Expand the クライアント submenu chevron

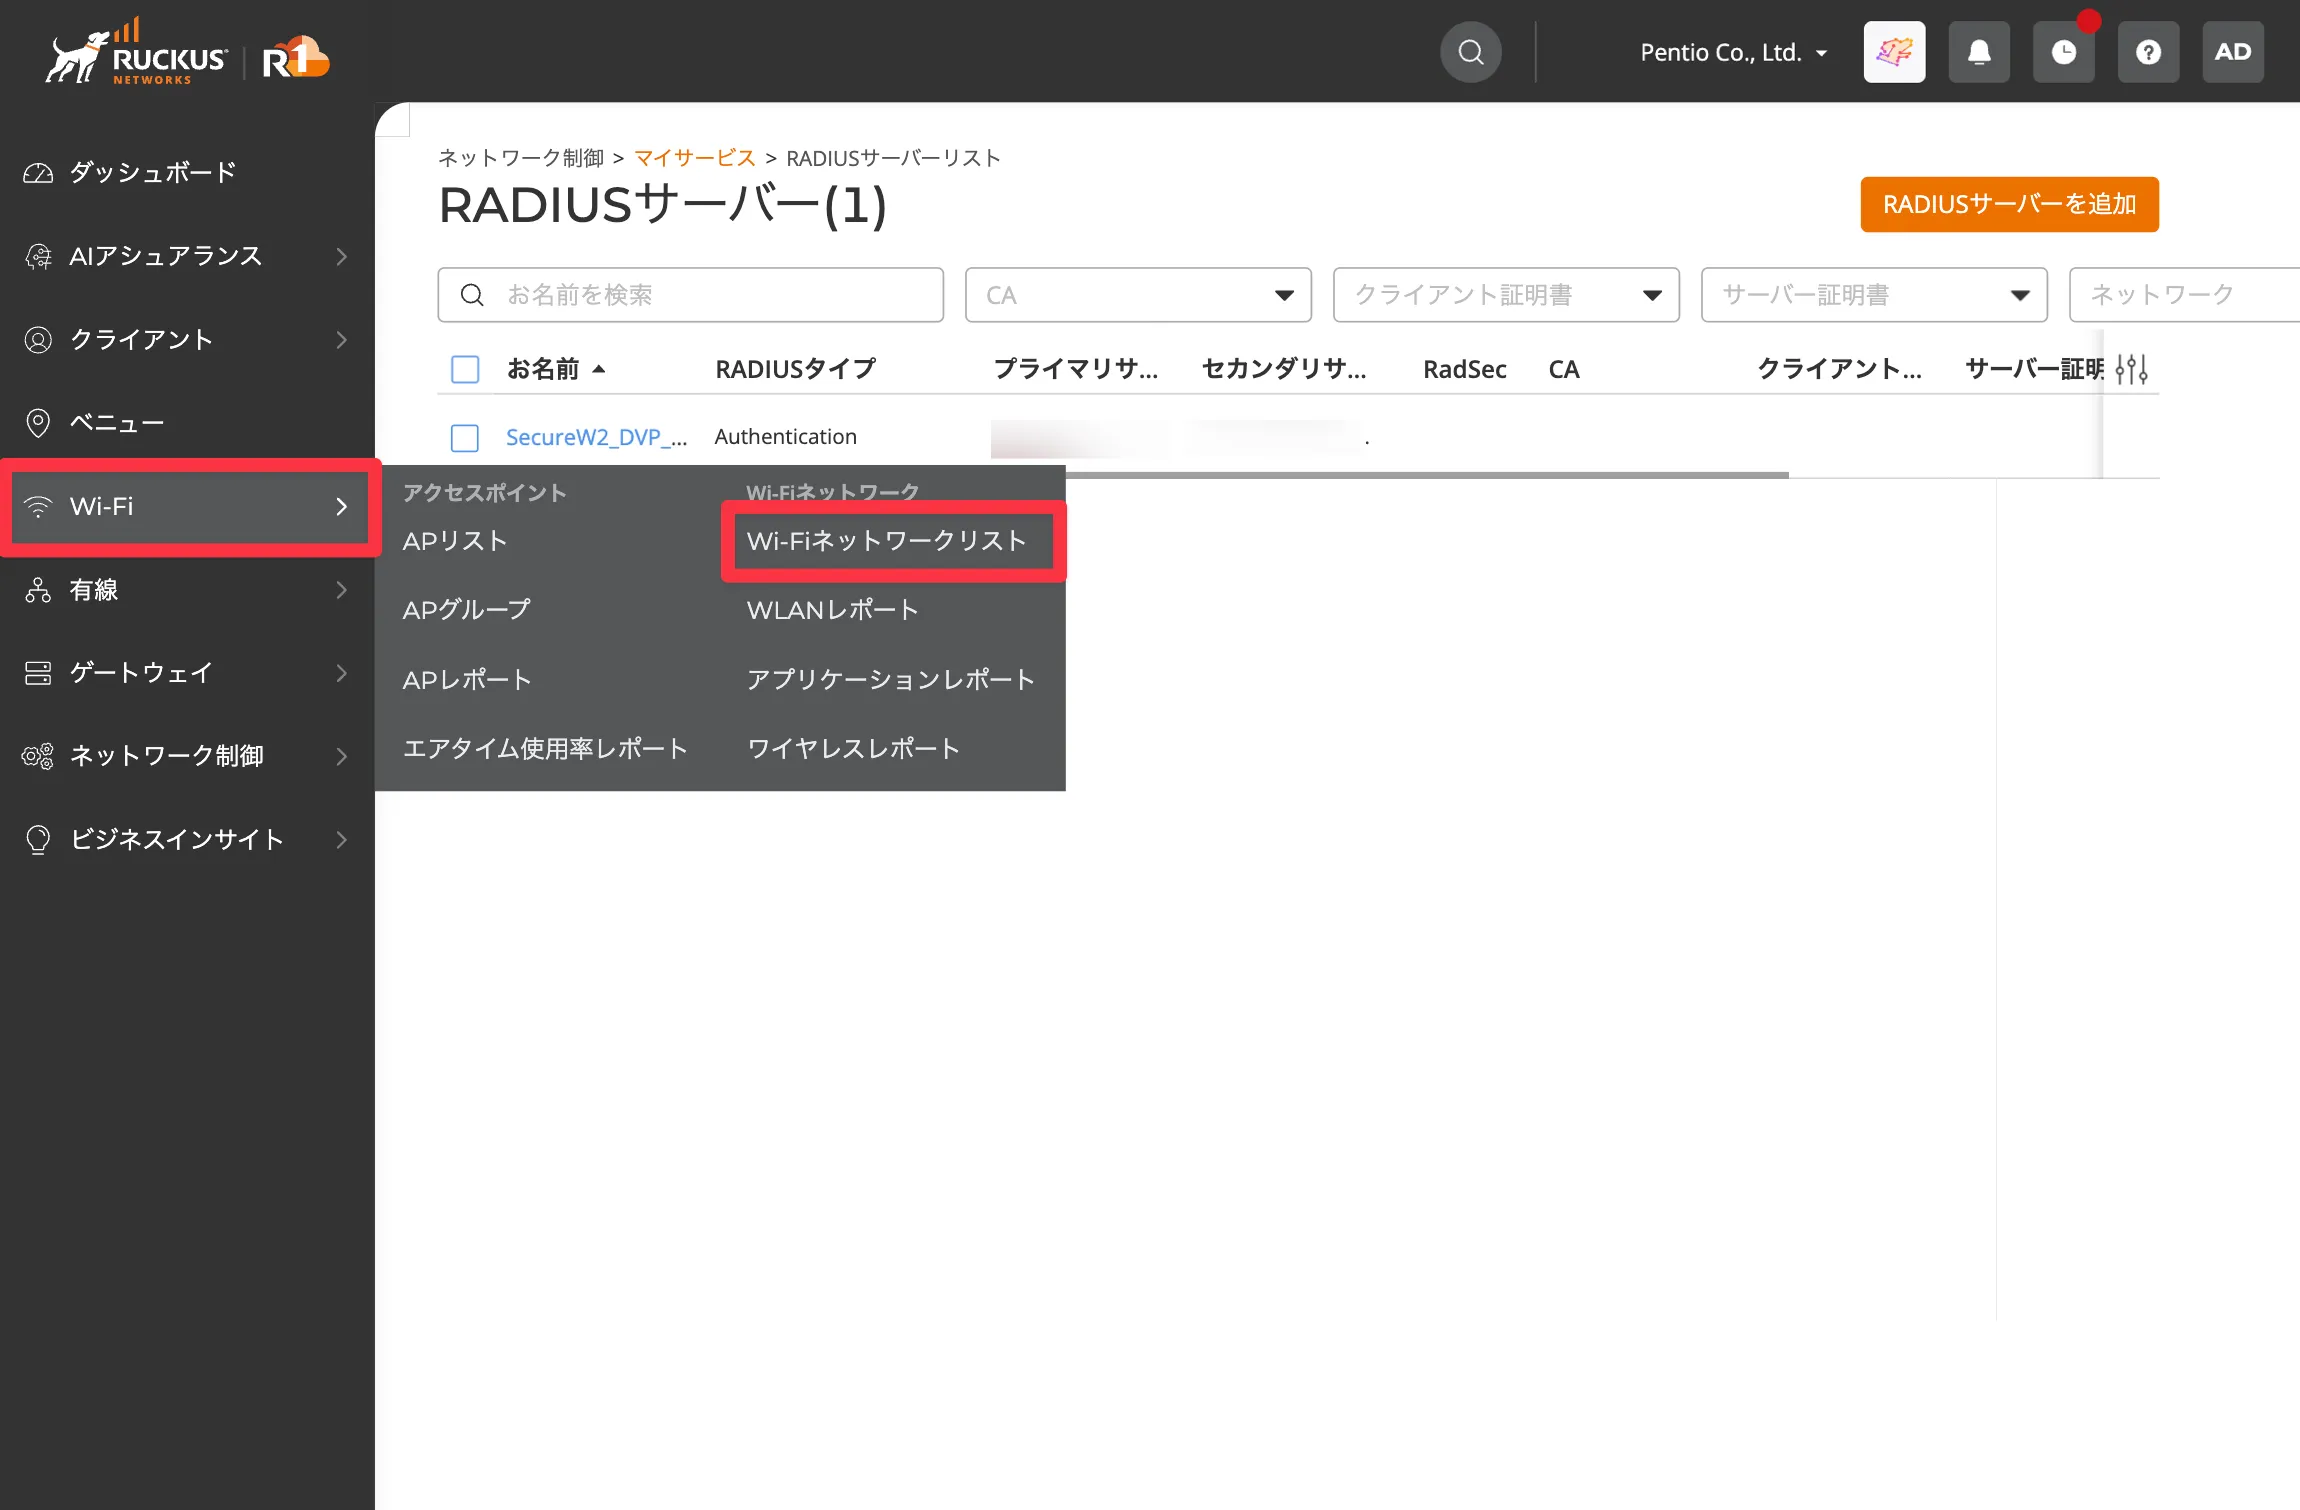[342, 340]
